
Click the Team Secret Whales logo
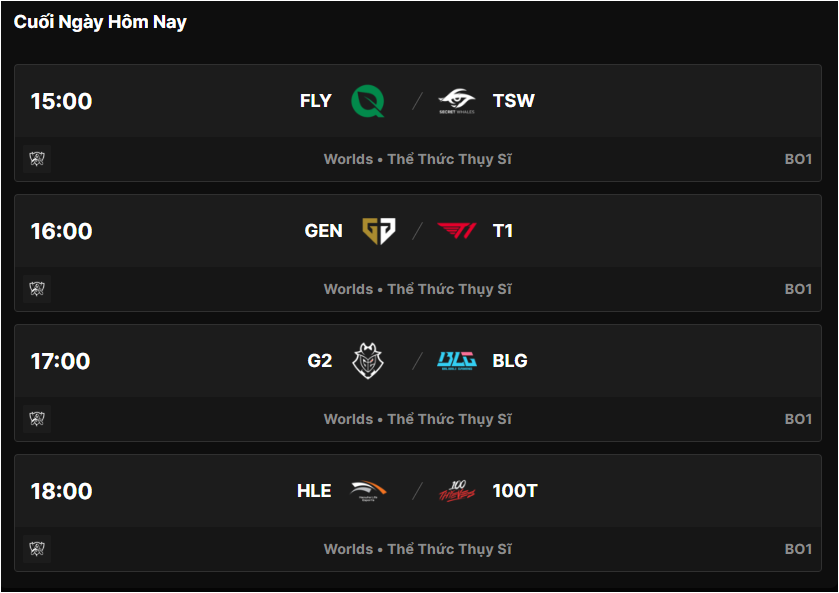[457, 101]
